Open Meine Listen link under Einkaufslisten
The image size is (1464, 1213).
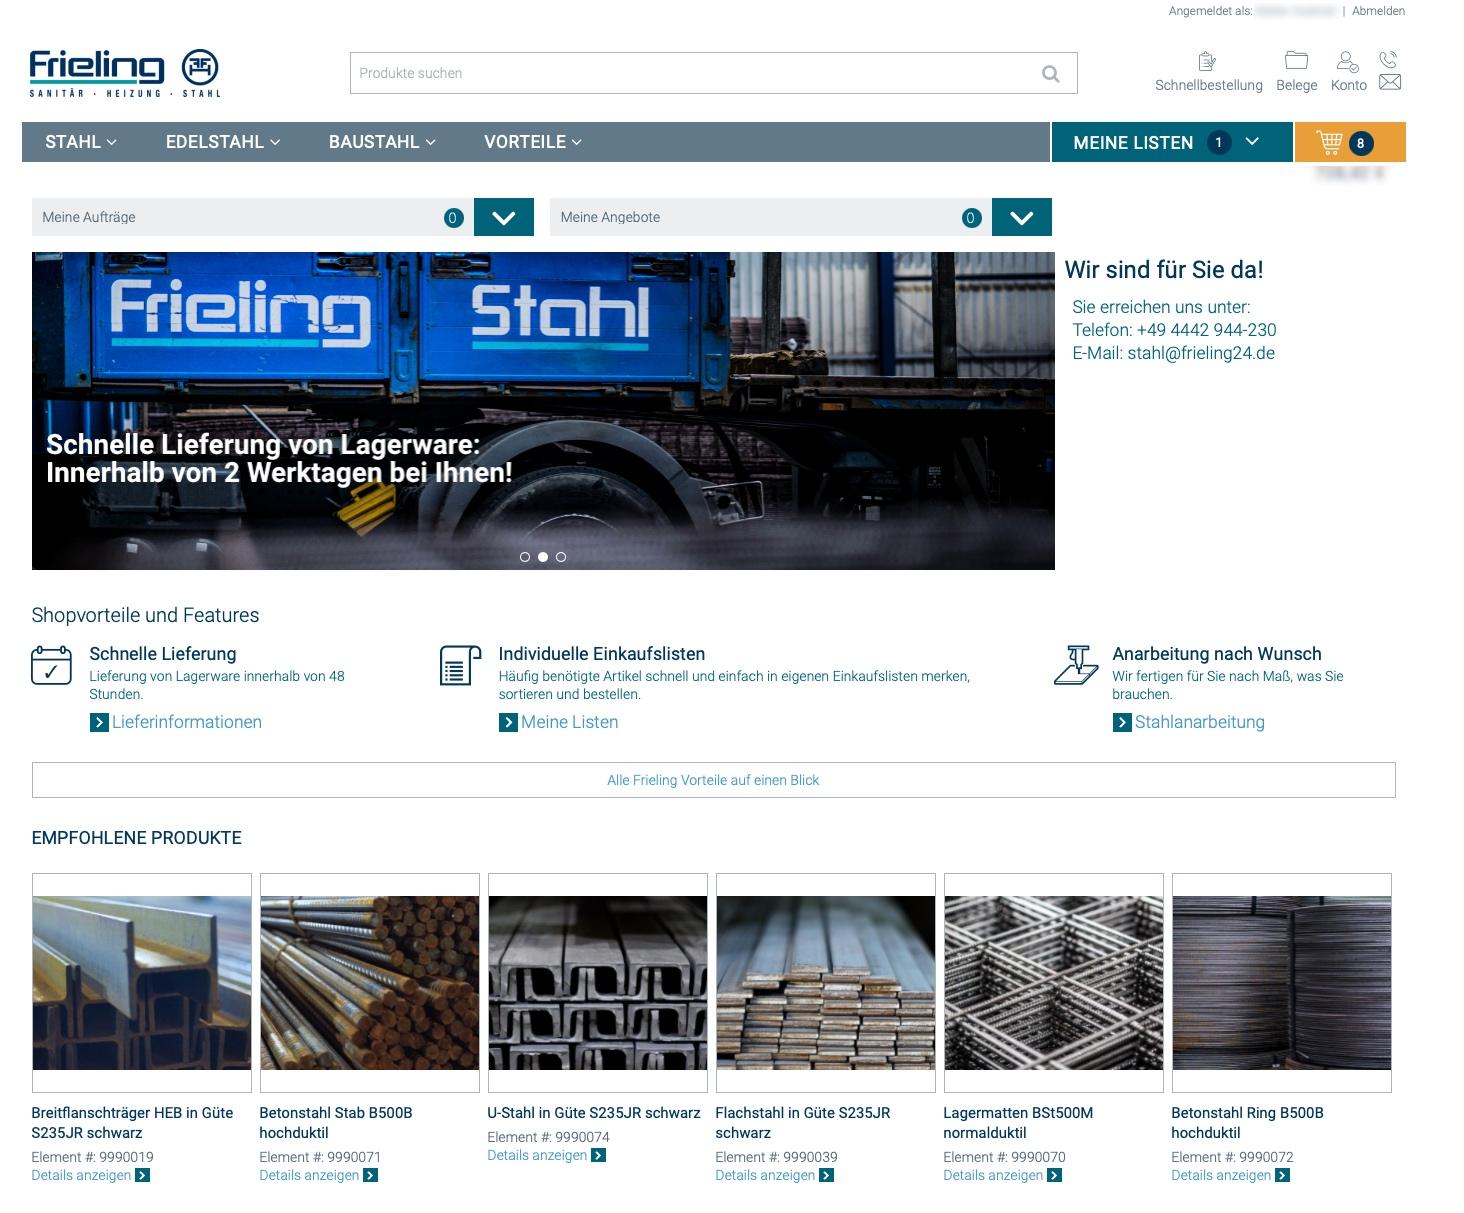tap(570, 722)
